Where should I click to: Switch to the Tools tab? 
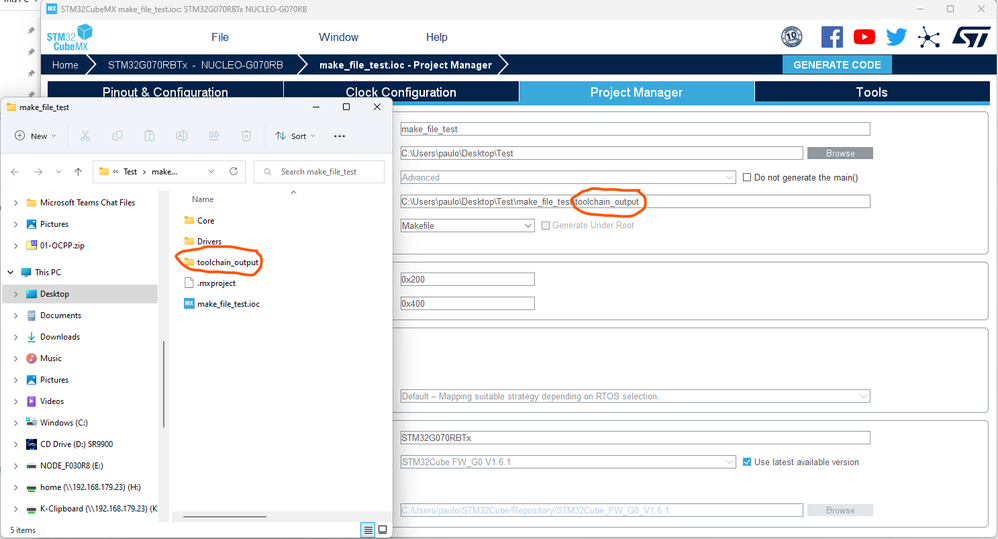(x=872, y=92)
